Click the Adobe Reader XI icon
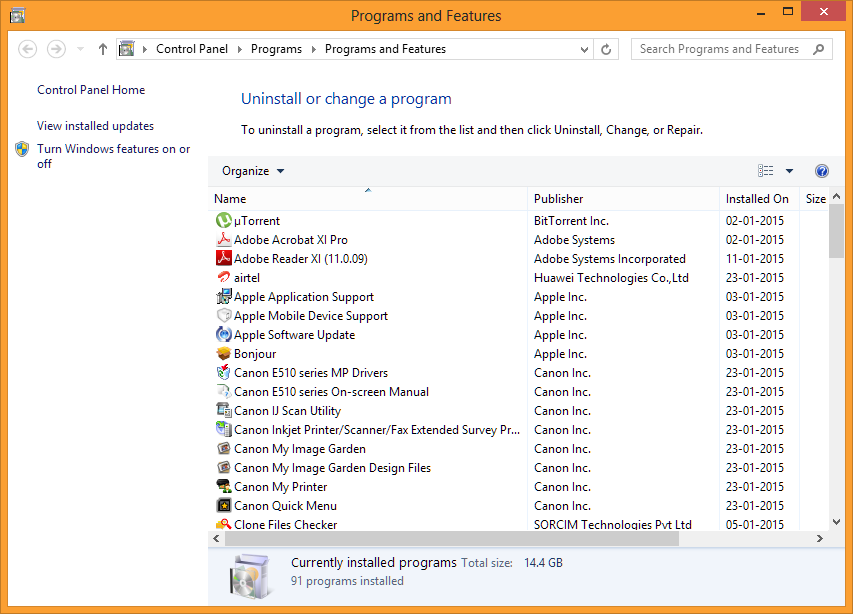 point(224,258)
